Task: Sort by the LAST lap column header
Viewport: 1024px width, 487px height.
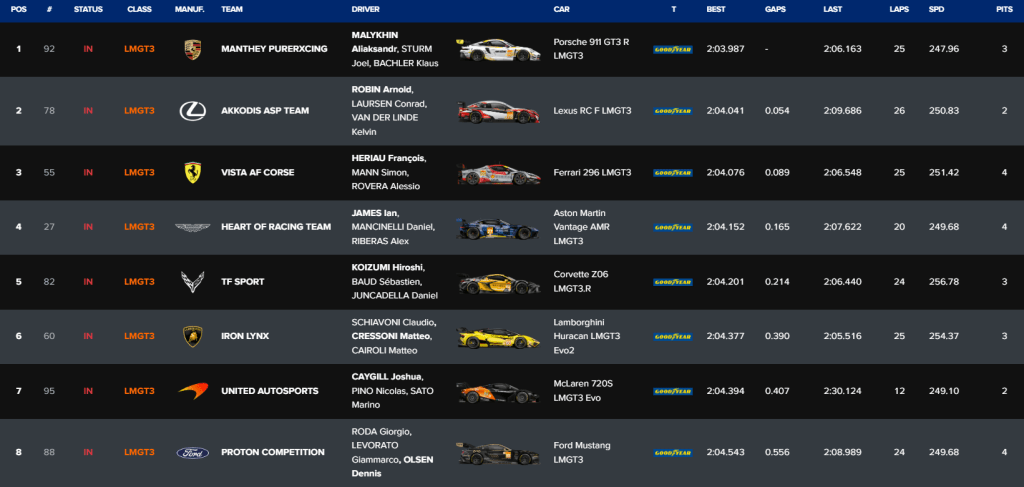Action: point(833,10)
